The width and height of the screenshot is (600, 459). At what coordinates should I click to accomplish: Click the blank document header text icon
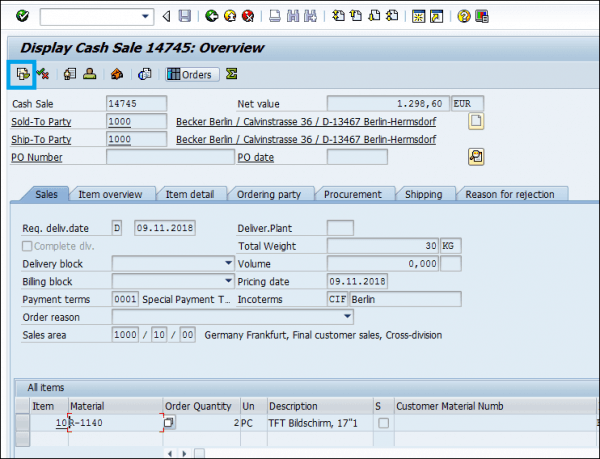[x=476, y=121]
